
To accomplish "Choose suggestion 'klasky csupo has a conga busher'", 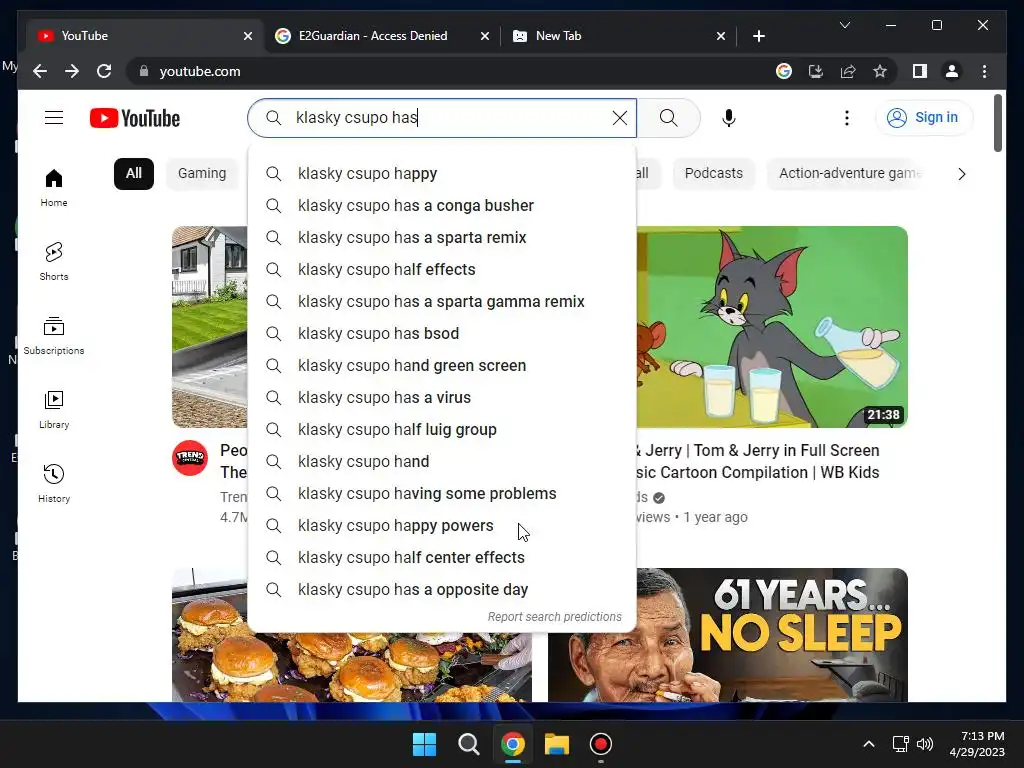I will (x=441, y=206).
